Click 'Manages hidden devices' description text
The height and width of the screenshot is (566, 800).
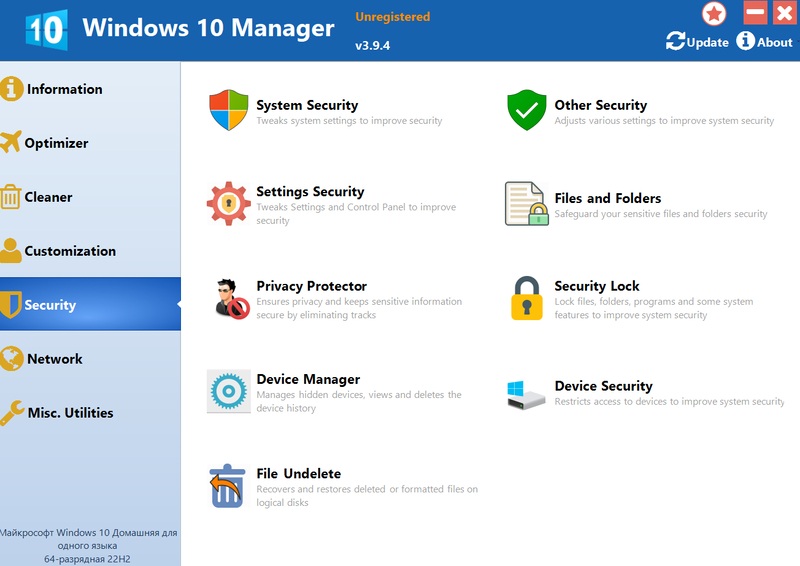pyautogui.click(x=359, y=401)
